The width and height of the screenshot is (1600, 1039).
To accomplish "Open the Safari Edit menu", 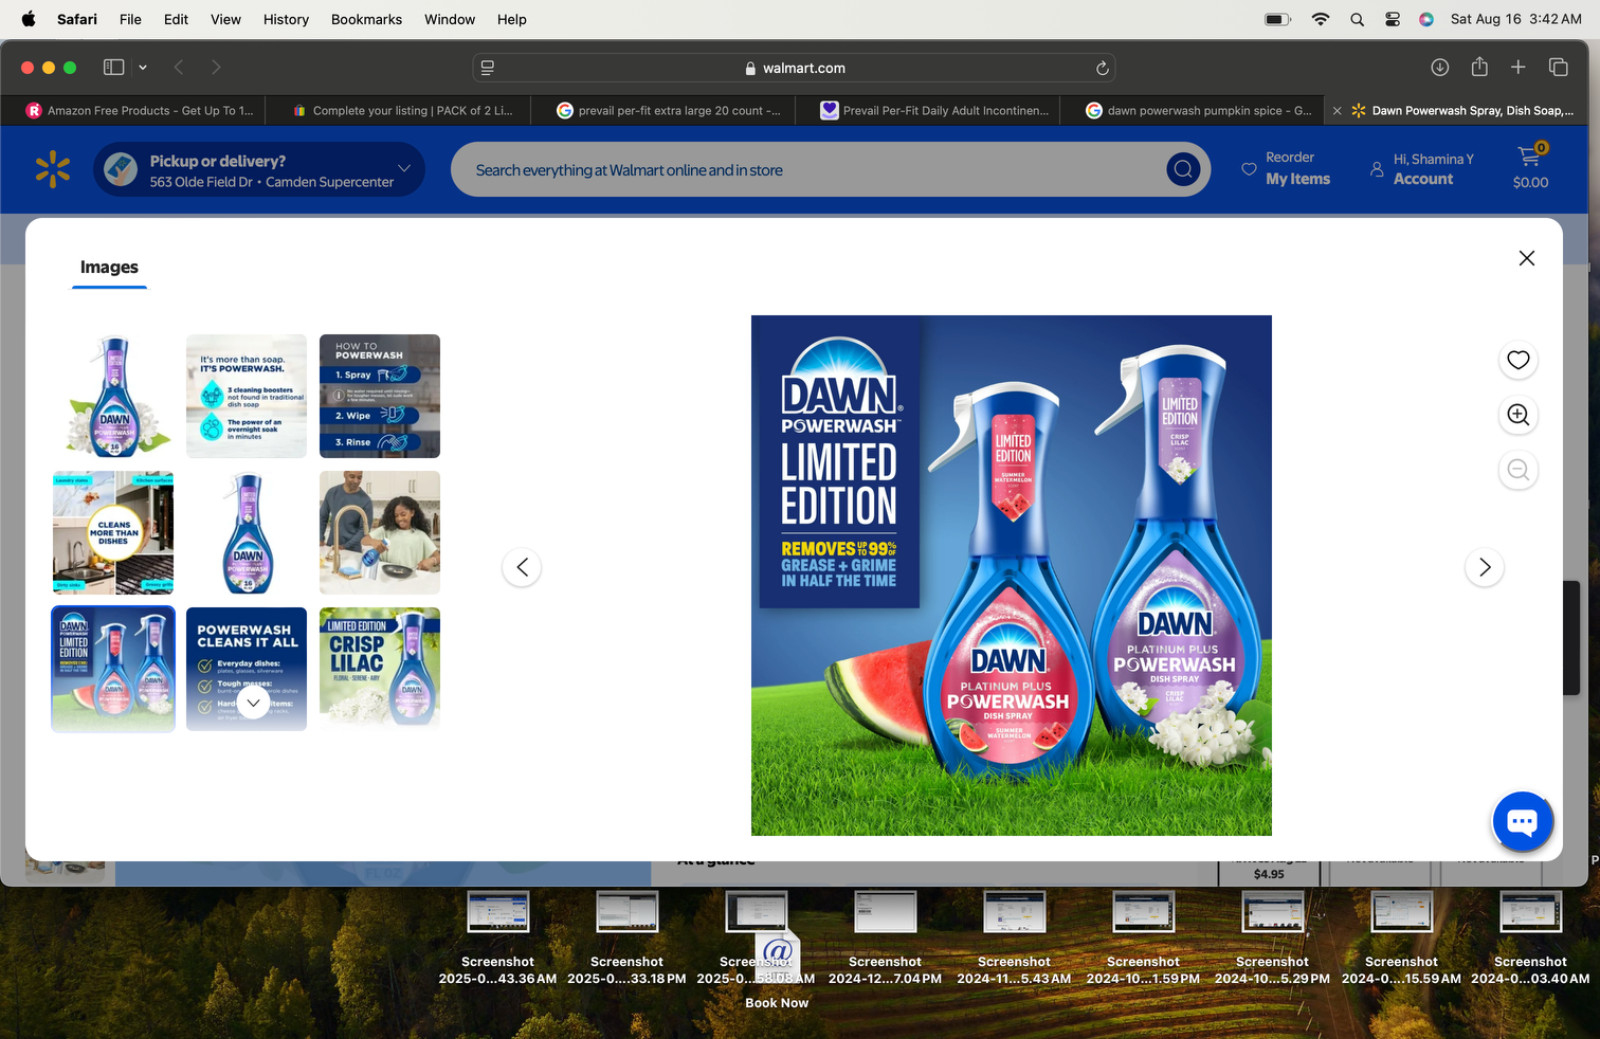I will click(x=176, y=19).
